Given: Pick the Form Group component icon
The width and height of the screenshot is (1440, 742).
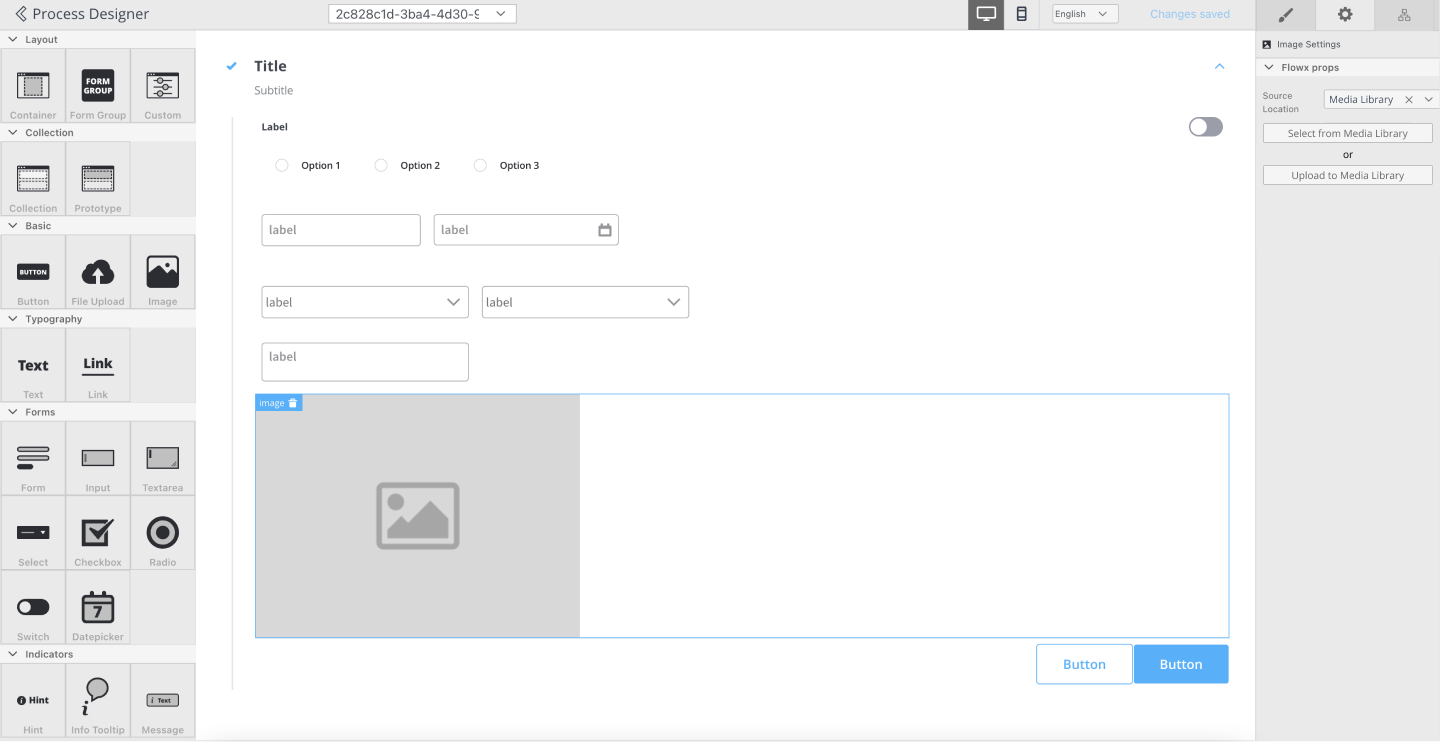Looking at the screenshot, I should (98, 86).
